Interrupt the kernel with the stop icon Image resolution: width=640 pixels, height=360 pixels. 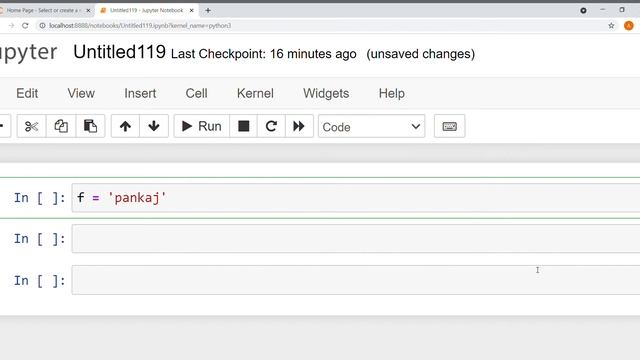pyautogui.click(x=244, y=126)
